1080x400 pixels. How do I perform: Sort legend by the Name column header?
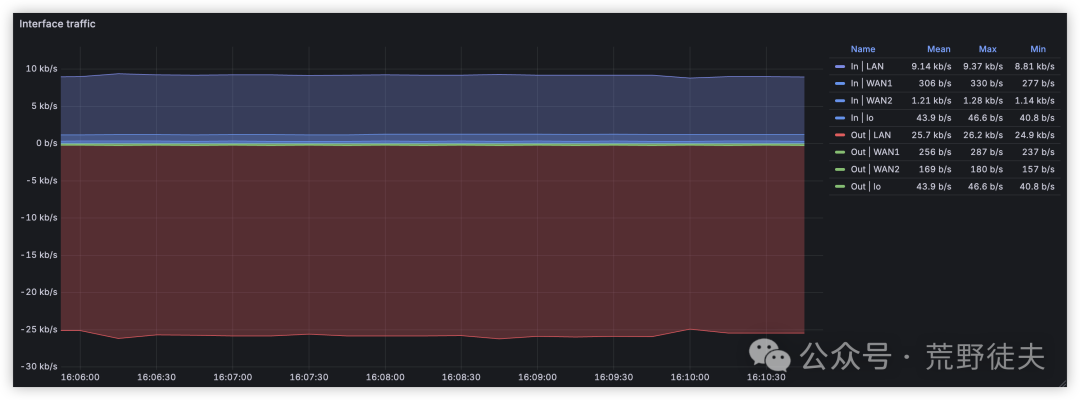point(862,49)
